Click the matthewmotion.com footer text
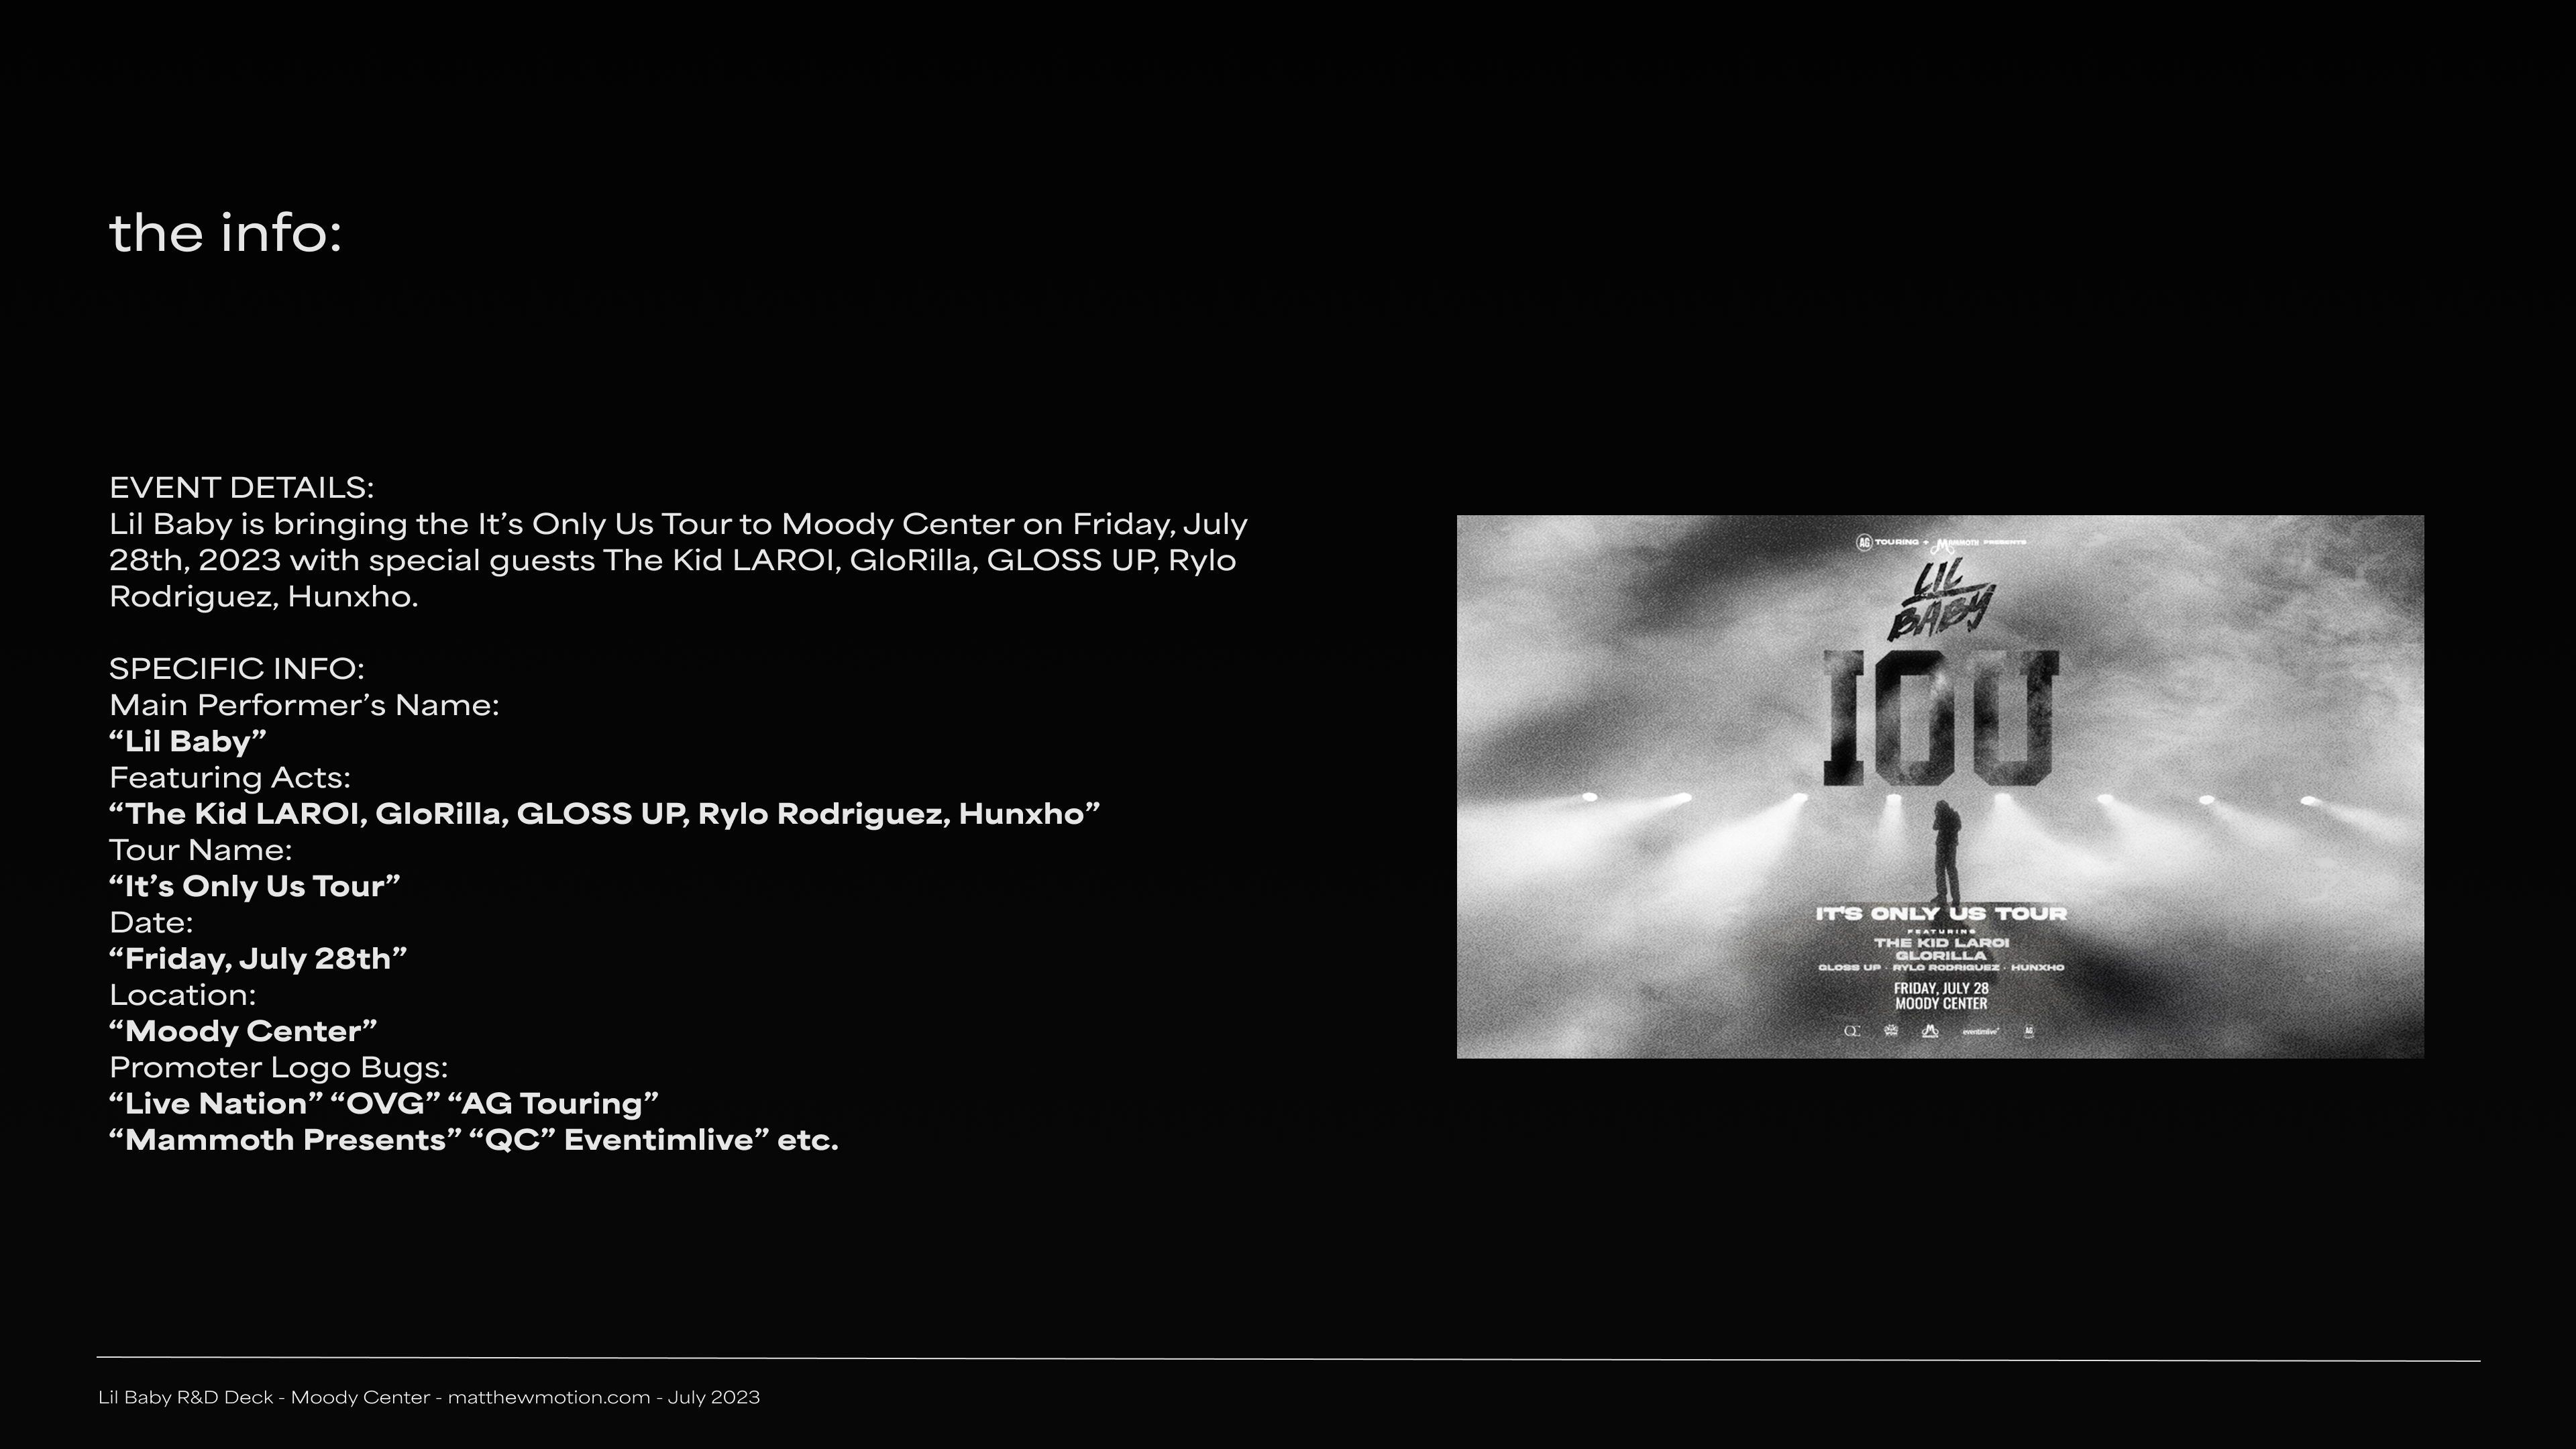Image resolution: width=2576 pixels, height=1449 pixels. 548,1397
